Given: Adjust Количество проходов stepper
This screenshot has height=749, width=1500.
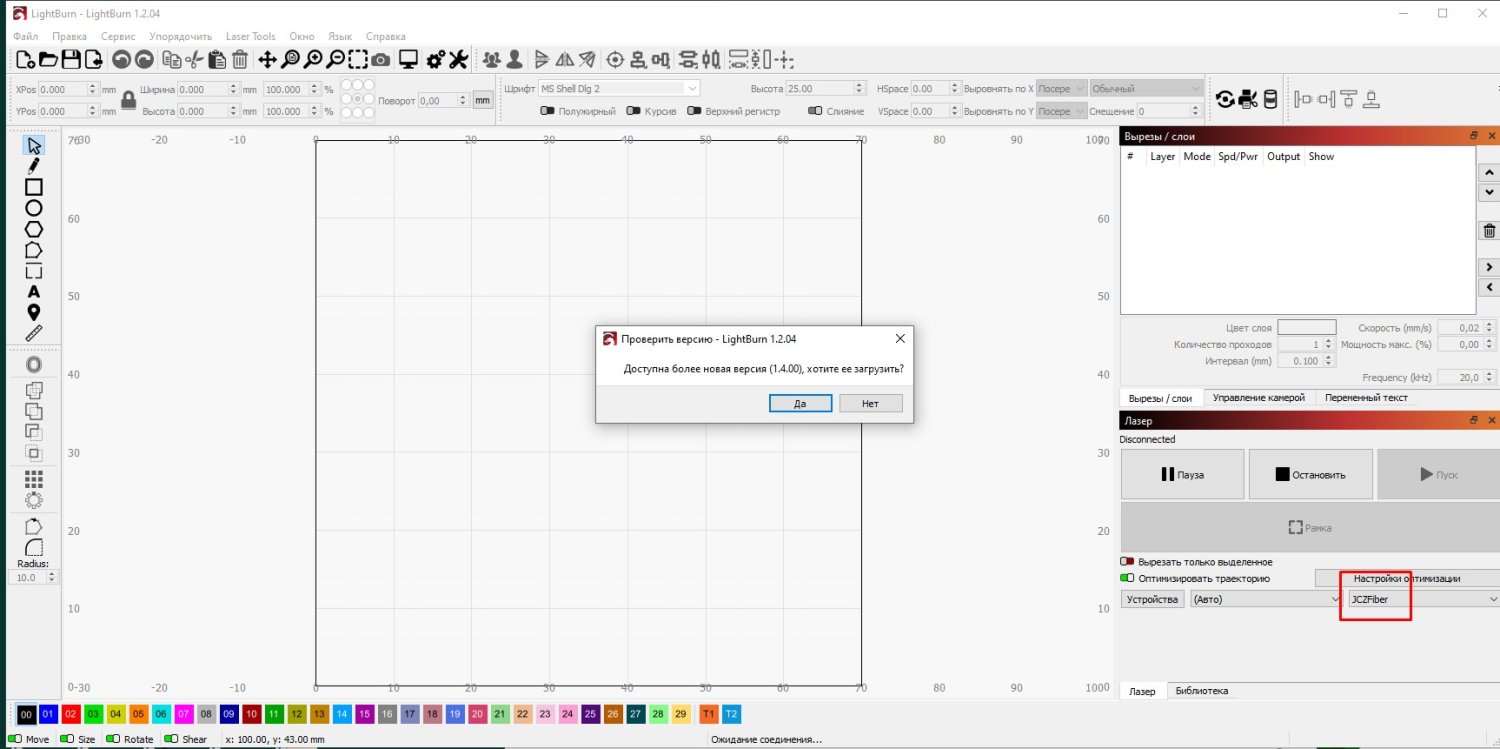Looking at the screenshot, I should tap(1328, 344).
